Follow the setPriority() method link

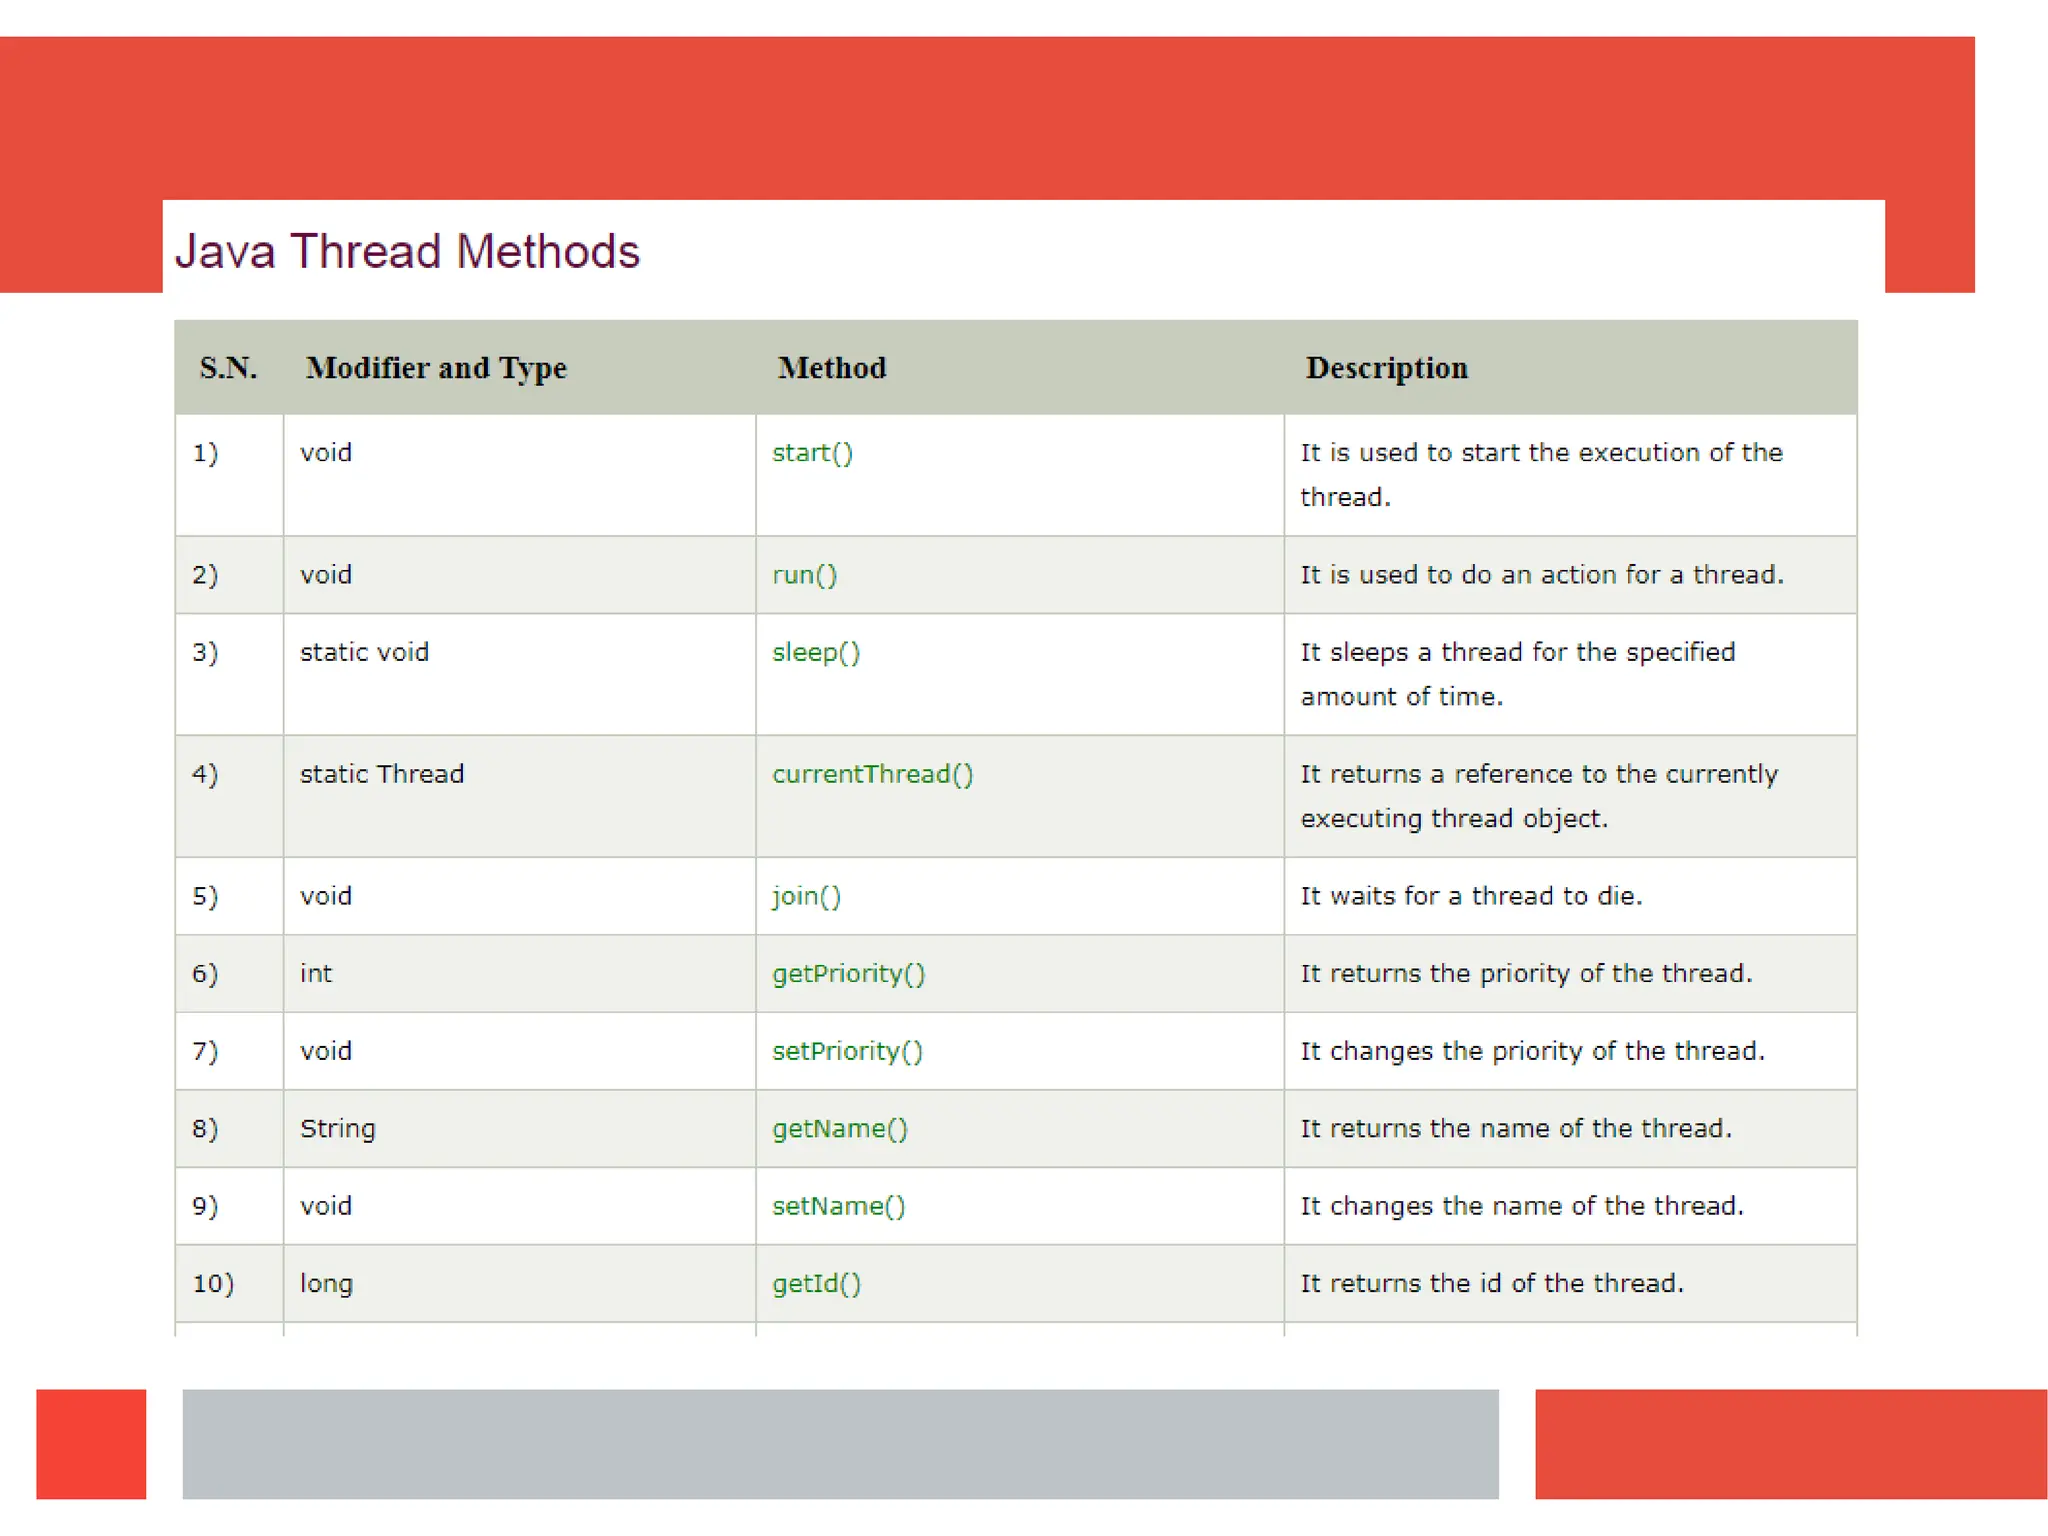point(847,1051)
